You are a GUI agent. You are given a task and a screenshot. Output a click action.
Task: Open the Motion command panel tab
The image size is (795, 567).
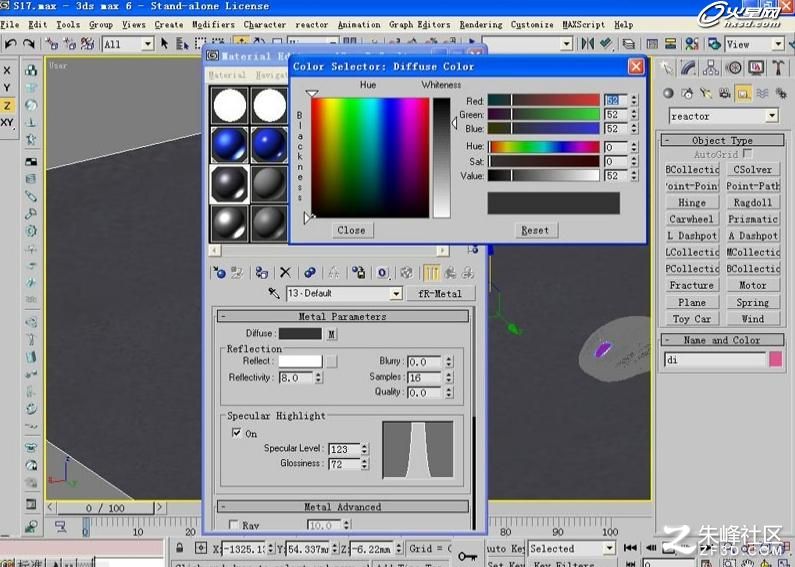pyautogui.click(x=733, y=67)
